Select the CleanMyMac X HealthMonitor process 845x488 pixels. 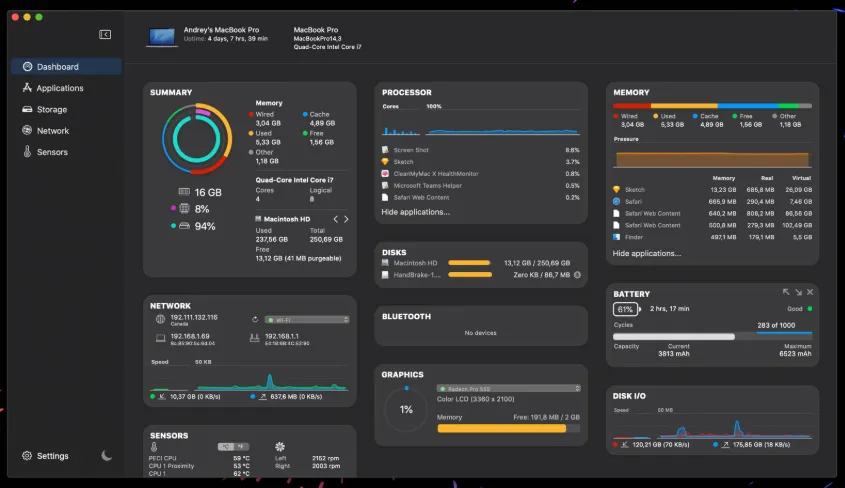coord(481,173)
